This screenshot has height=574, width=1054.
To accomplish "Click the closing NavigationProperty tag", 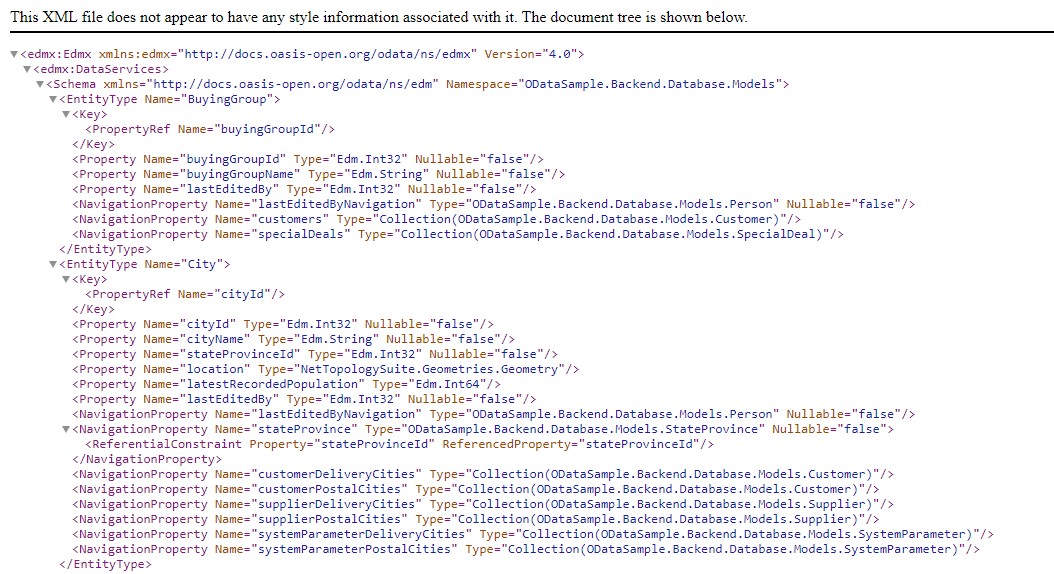I will (147, 460).
